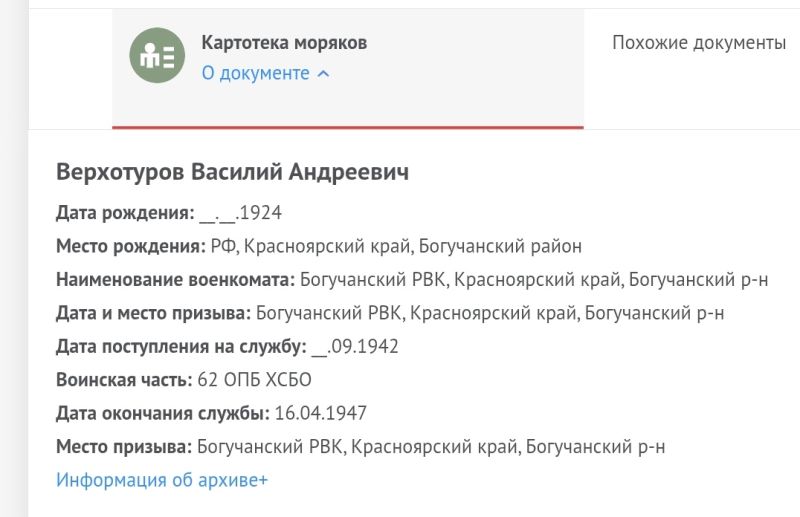Click the Дата и место призыва value
Screen dimensions: 800x517
pos(490,313)
